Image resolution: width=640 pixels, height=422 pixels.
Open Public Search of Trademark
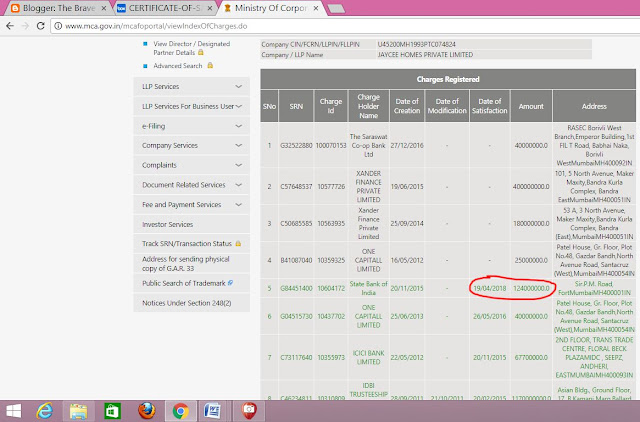pos(183,283)
